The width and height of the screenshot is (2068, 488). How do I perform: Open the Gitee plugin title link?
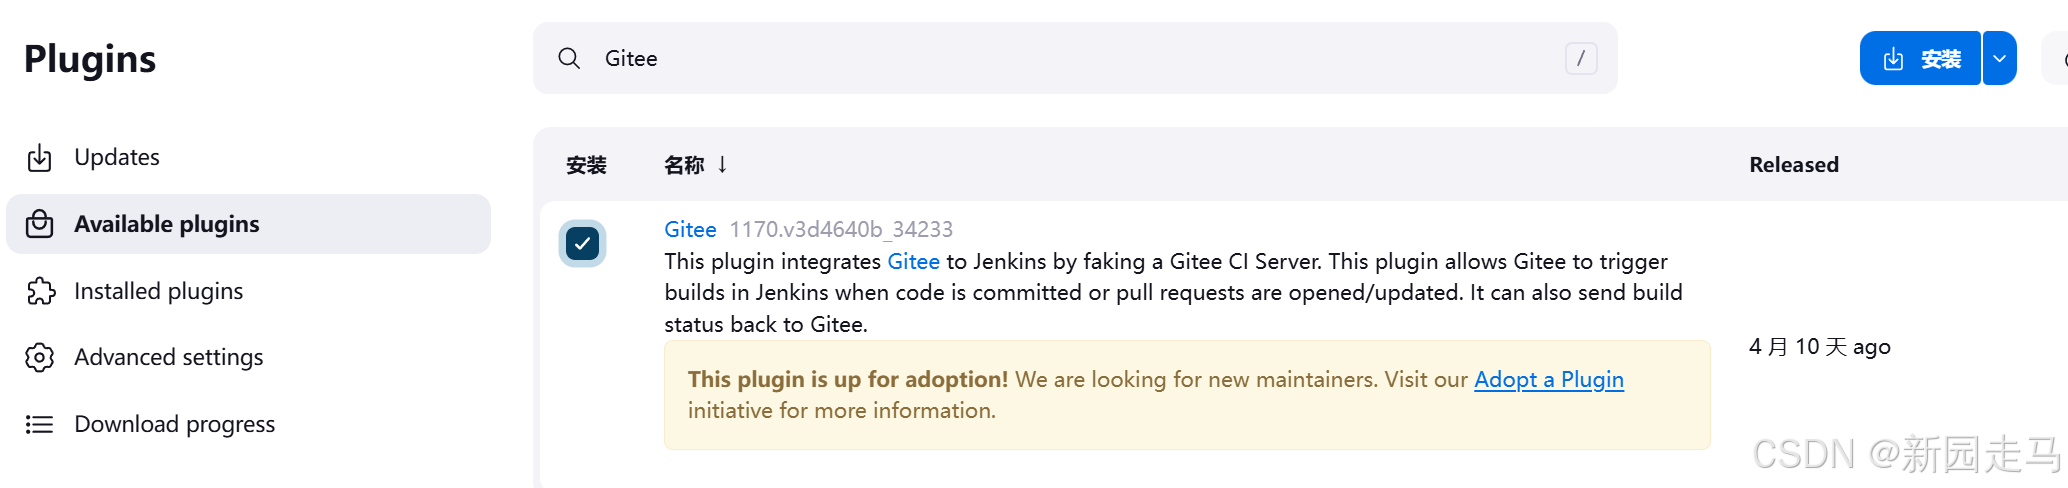[x=690, y=229]
